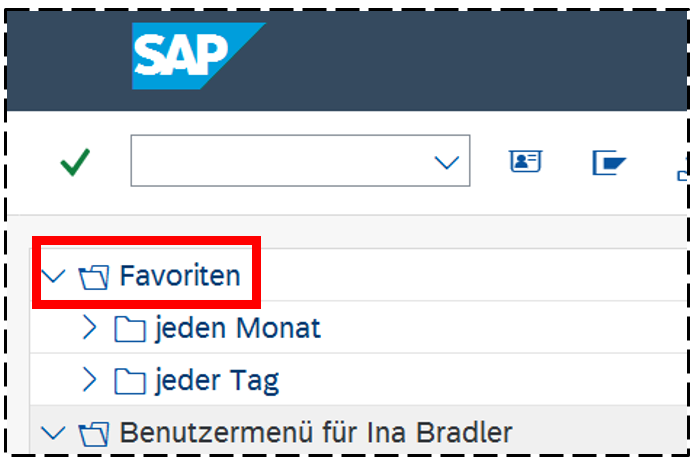Click the Benutzermenü open folder icon
This screenshot has width=693, height=462.
coord(93,433)
